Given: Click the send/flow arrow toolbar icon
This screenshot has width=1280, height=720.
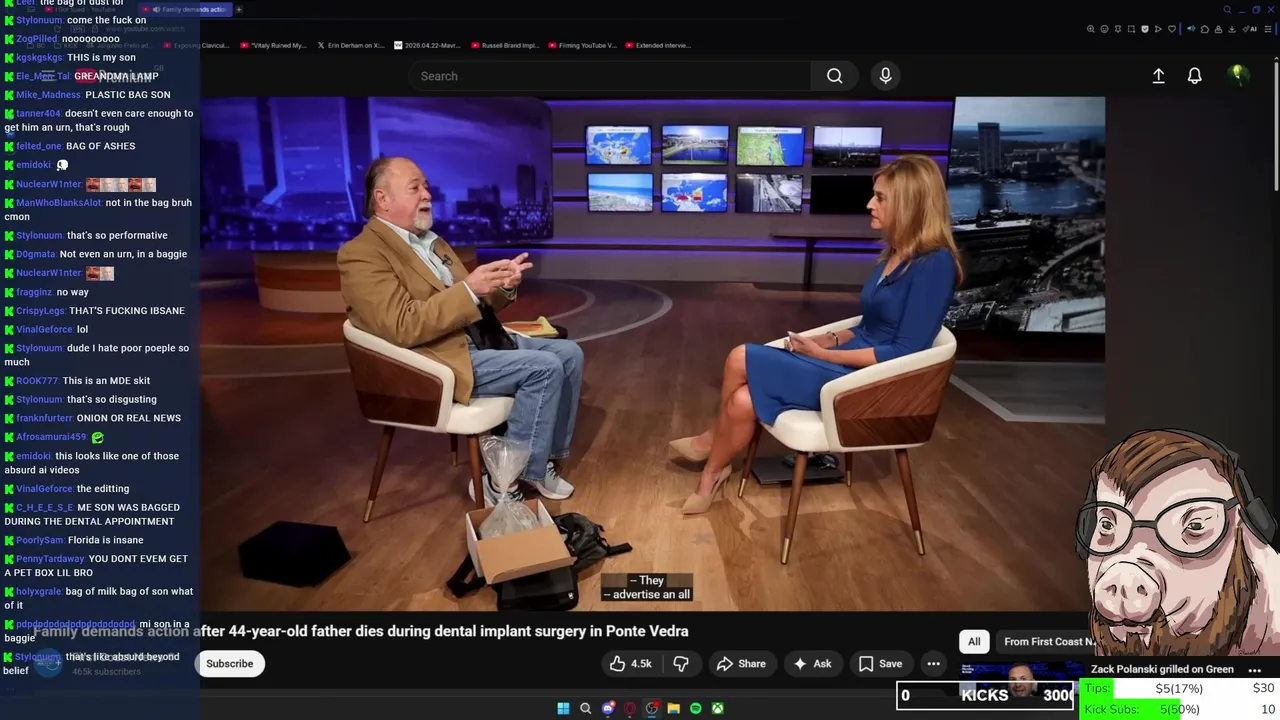Looking at the screenshot, I should 1158,29.
